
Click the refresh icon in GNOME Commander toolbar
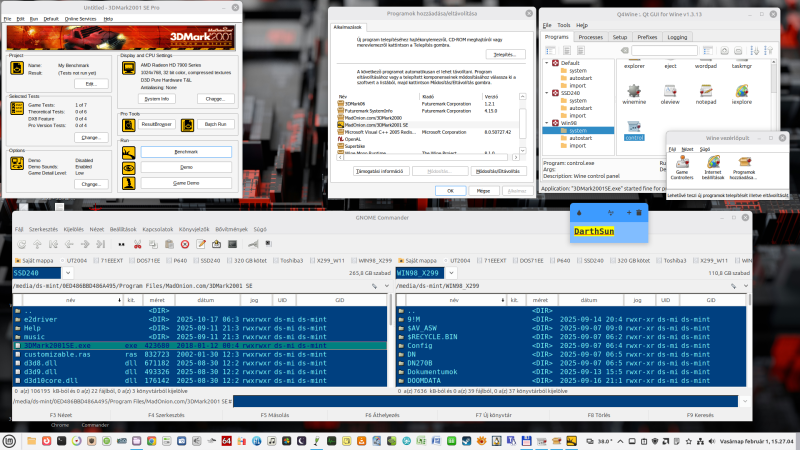[21, 244]
